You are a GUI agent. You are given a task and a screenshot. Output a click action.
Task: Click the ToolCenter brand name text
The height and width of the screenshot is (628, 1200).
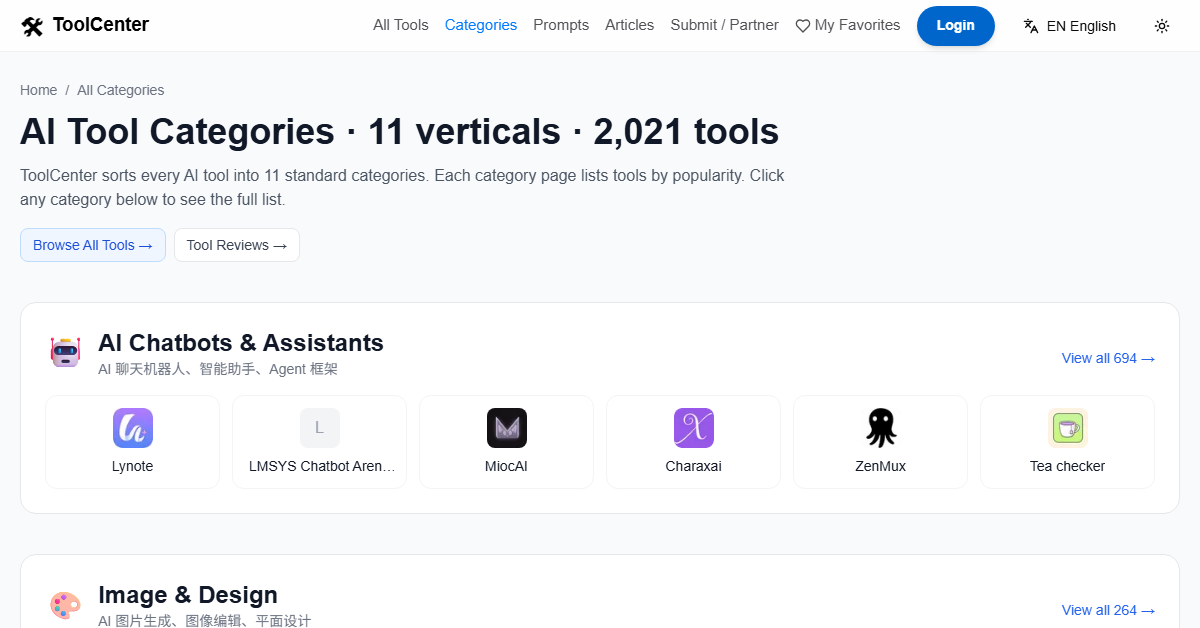pos(101,25)
